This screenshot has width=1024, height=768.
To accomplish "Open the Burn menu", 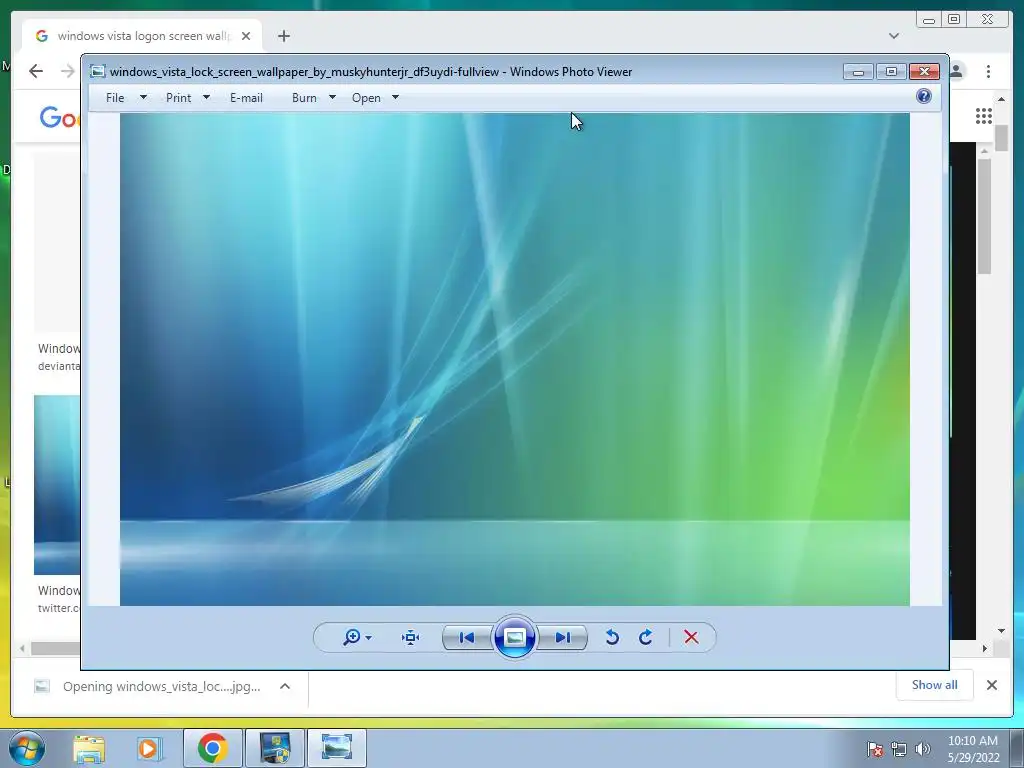I will (x=304, y=97).
